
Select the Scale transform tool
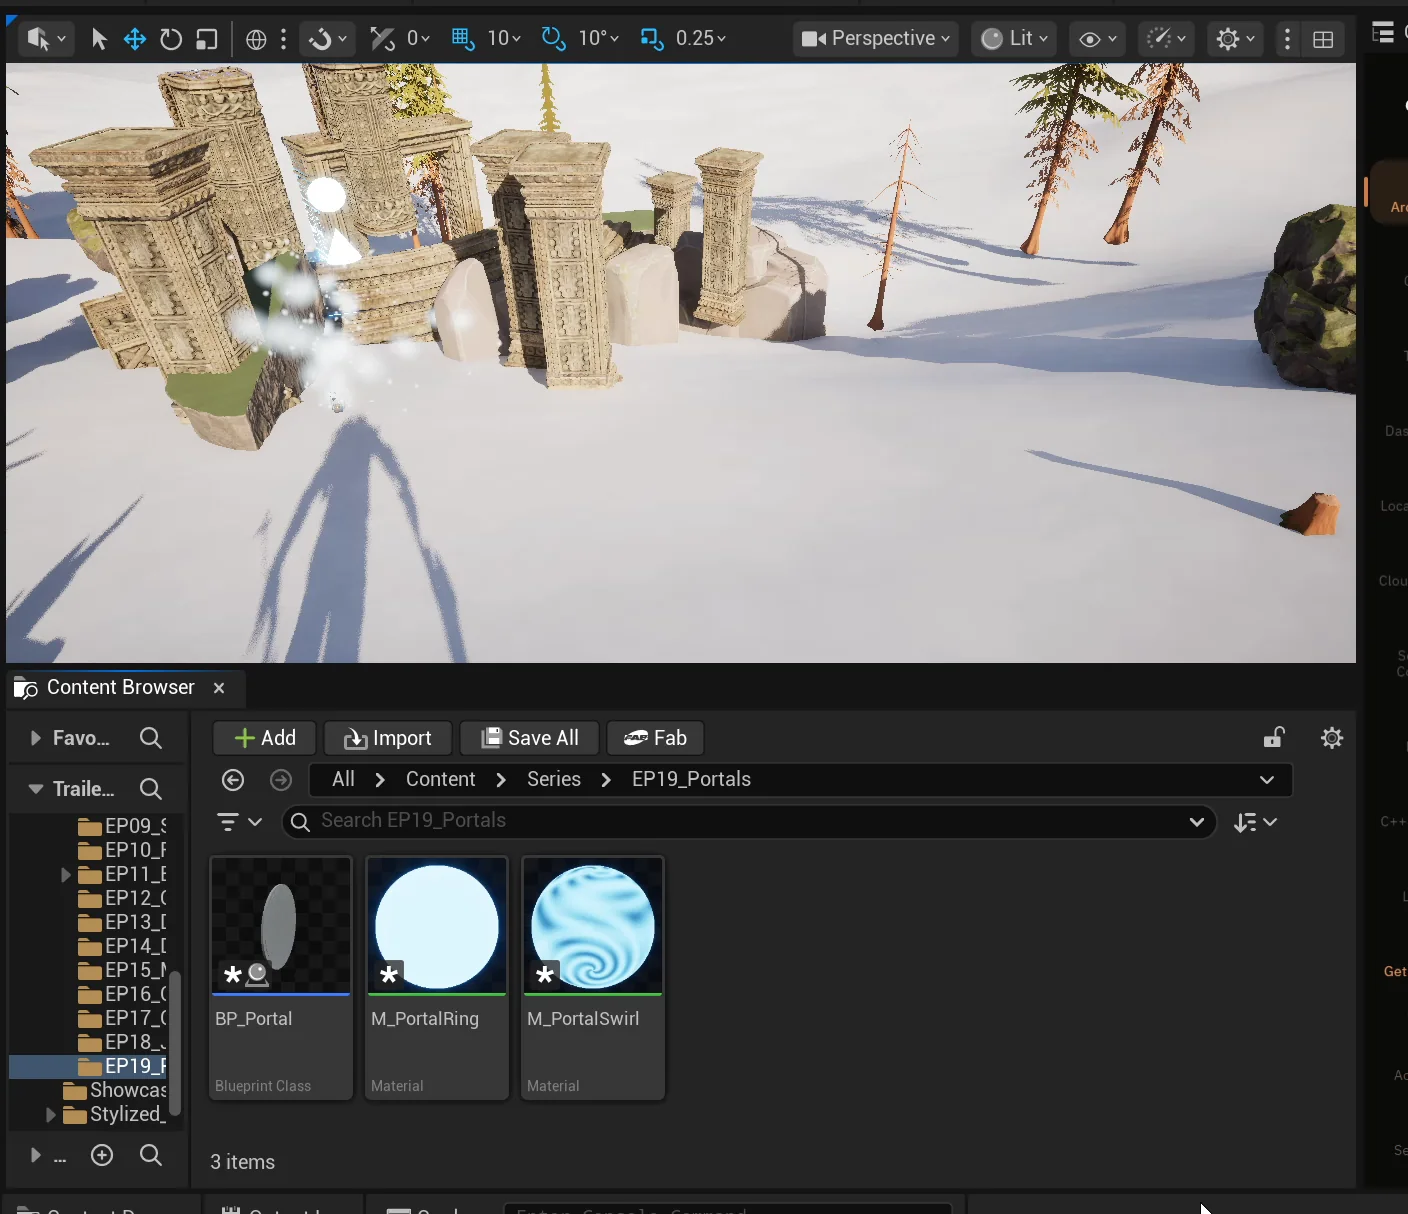click(207, 39)
